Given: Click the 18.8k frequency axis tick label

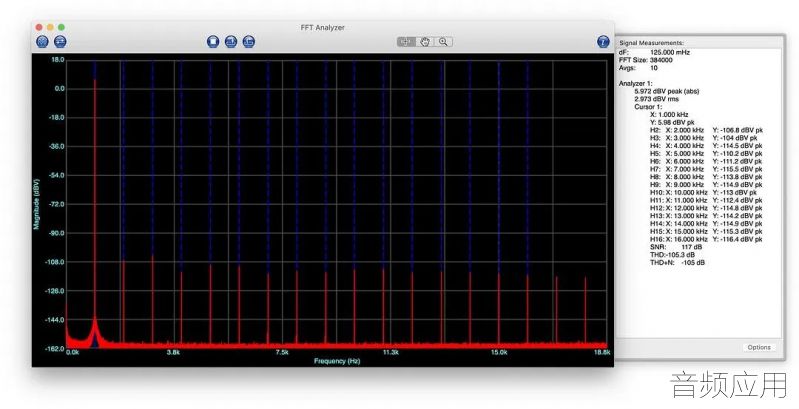Looking at the screenshot, I should pos(602,352).
